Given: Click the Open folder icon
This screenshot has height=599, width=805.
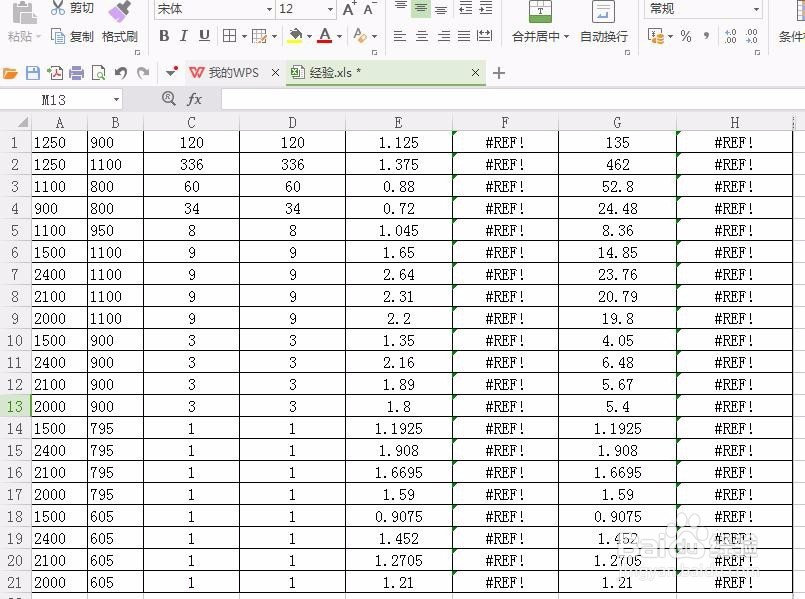Looking at the screenshot, I should [x=10, y=73].
